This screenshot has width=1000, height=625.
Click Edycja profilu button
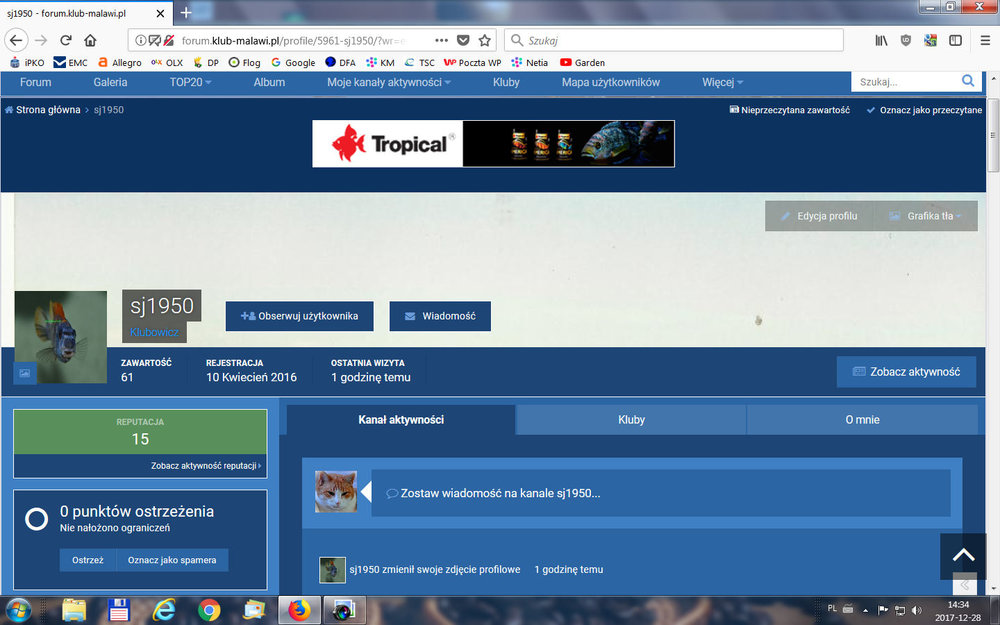pos(820,216)
